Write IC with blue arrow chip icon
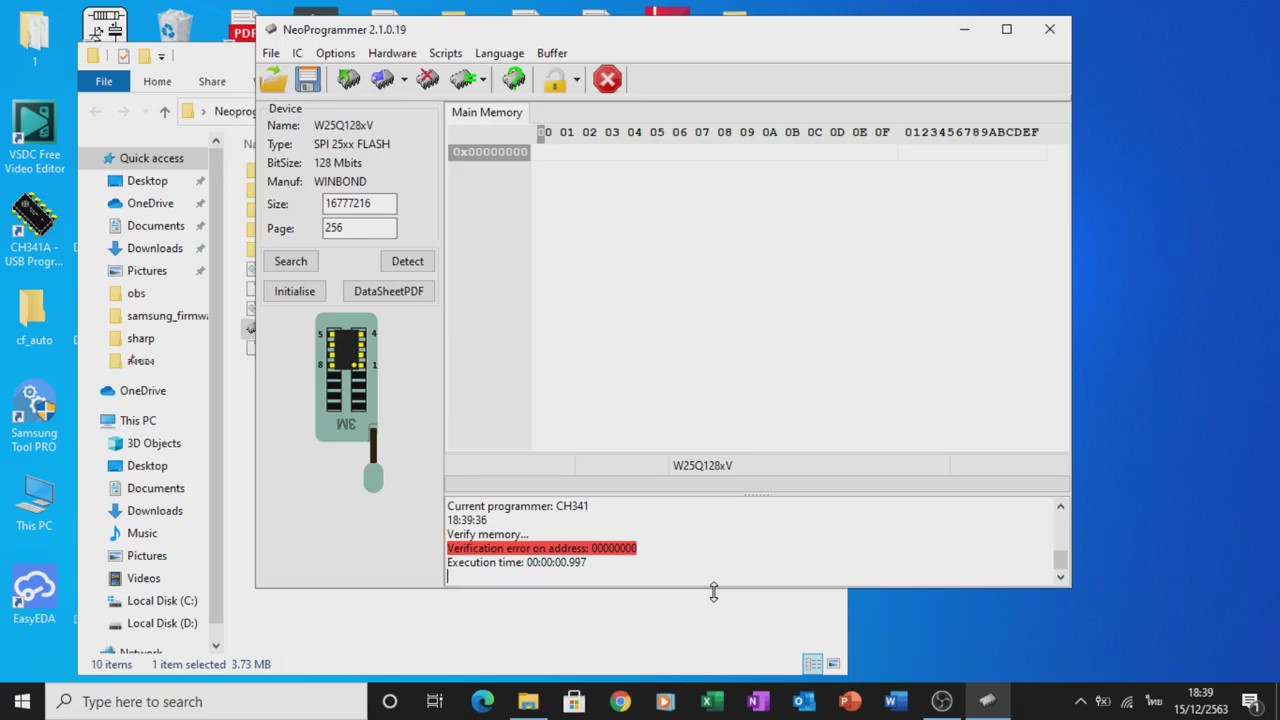 pyautogui.click(x=382, y=80)
